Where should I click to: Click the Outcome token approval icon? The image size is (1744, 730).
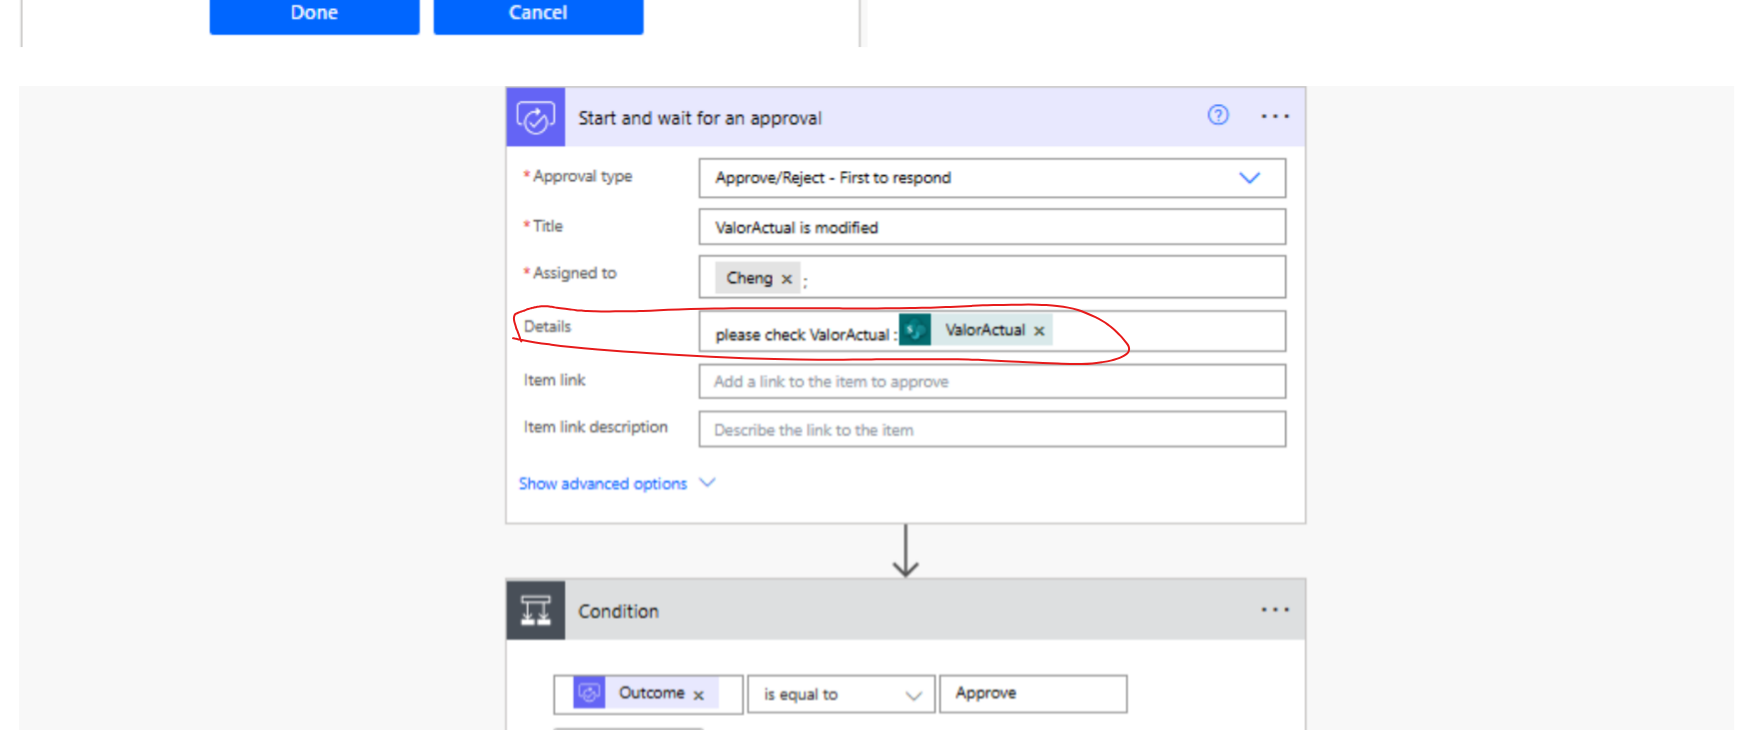click(x=589, y=693)
